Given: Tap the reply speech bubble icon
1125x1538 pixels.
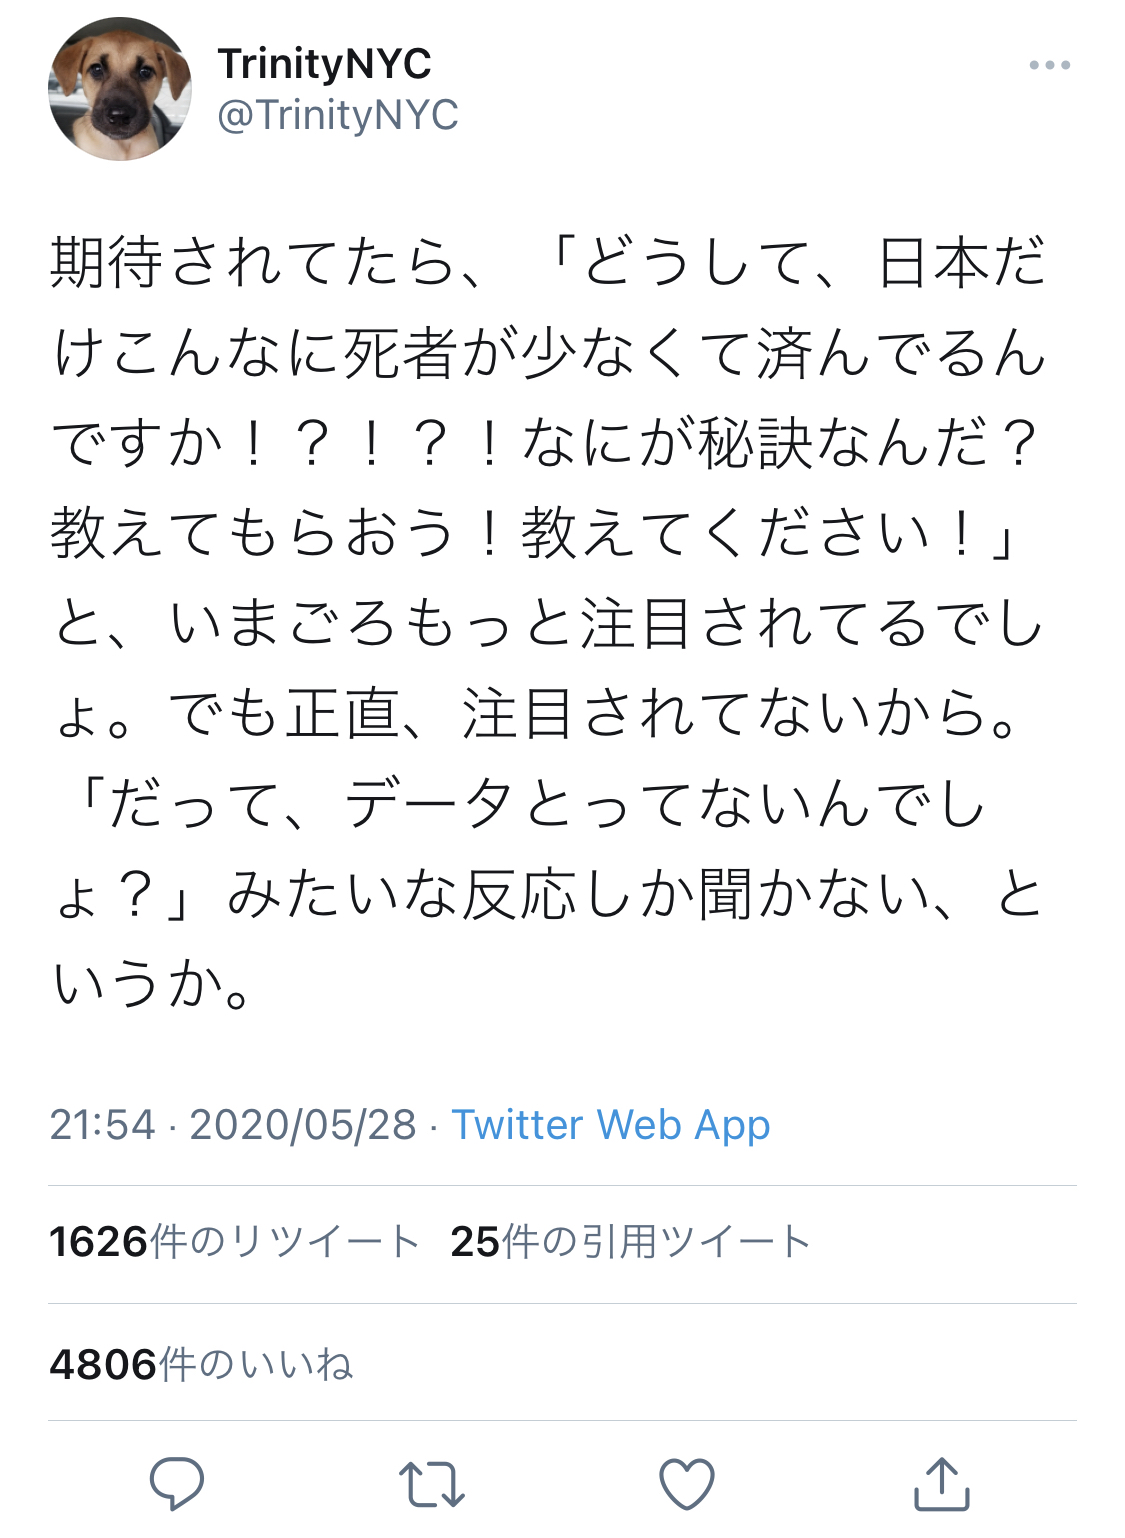Looking at the screenshot, I should pos(177,1483).
